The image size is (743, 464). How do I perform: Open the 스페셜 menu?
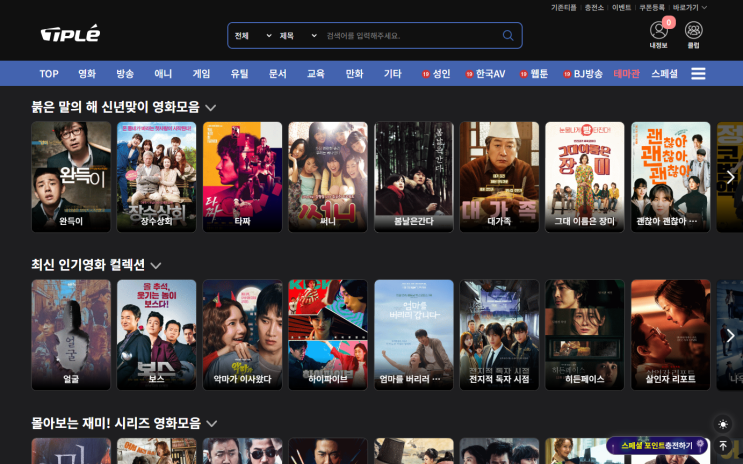pos(664,73)
